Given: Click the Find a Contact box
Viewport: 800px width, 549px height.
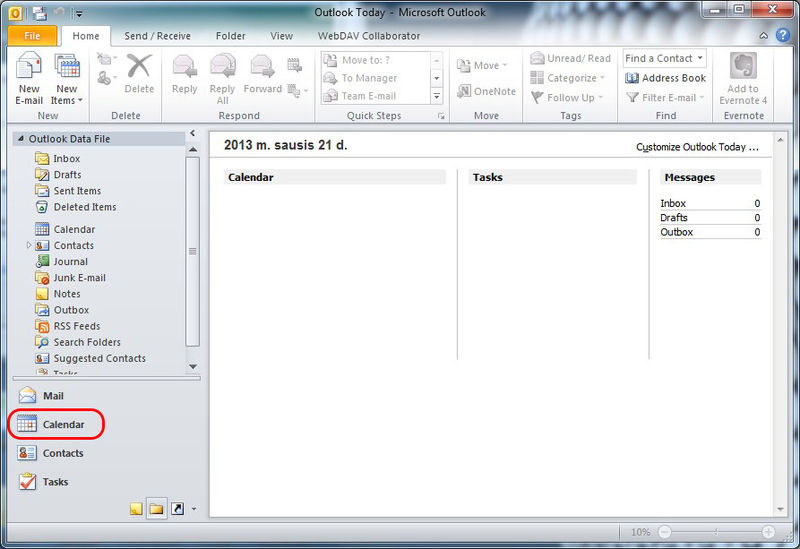Looking at the screenshot, I should coord(664,58).
